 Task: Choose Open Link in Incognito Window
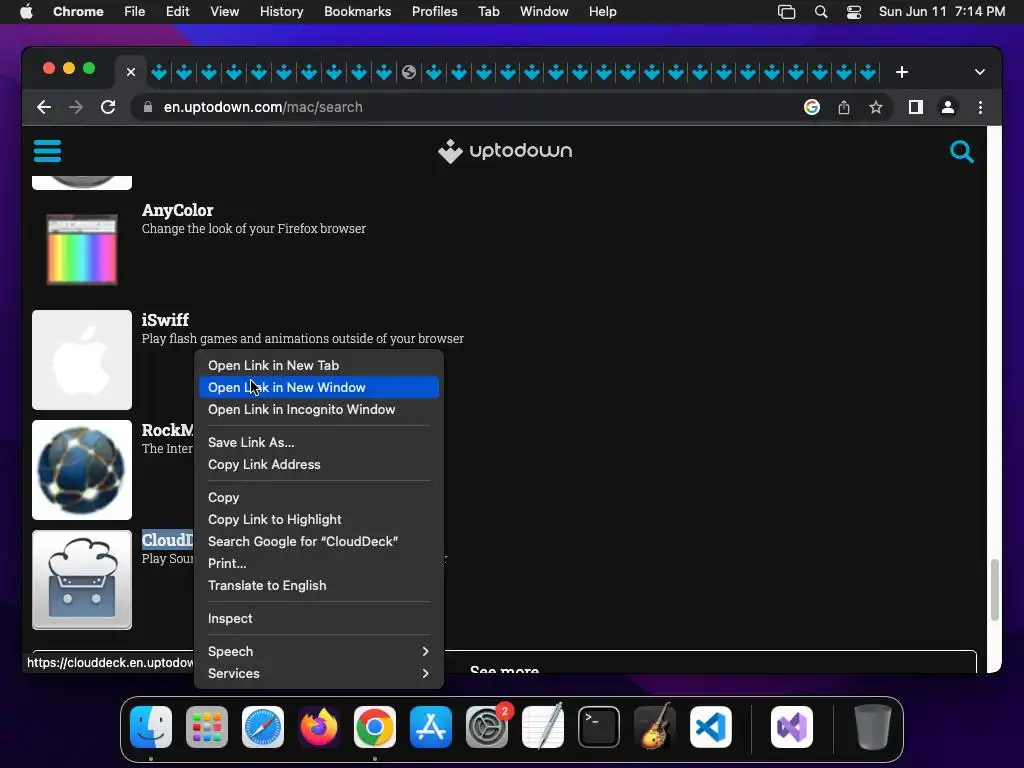click(x=319, y=409)
